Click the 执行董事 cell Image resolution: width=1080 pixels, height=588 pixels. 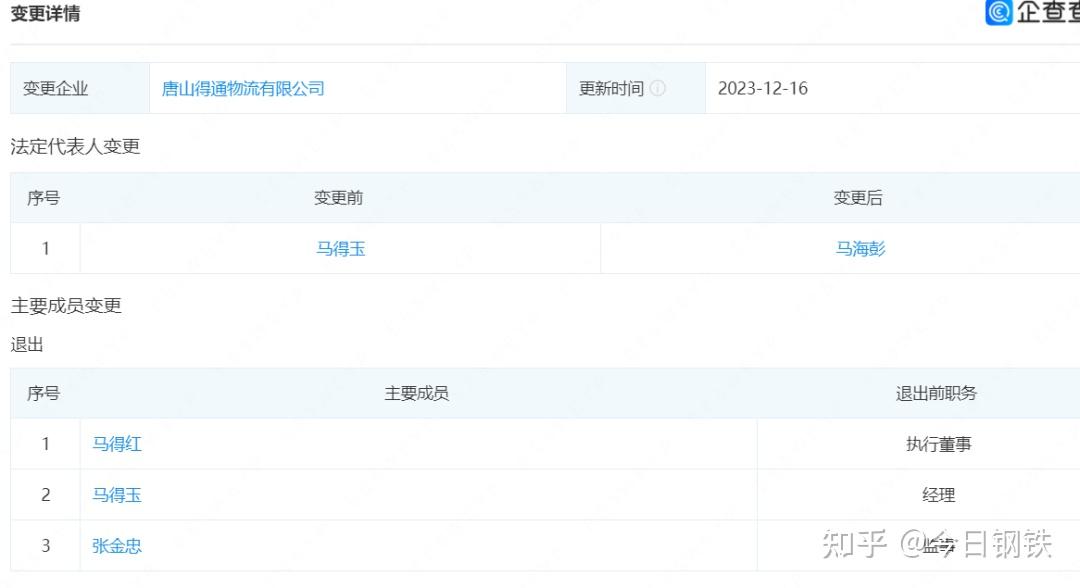coord(939,444)
